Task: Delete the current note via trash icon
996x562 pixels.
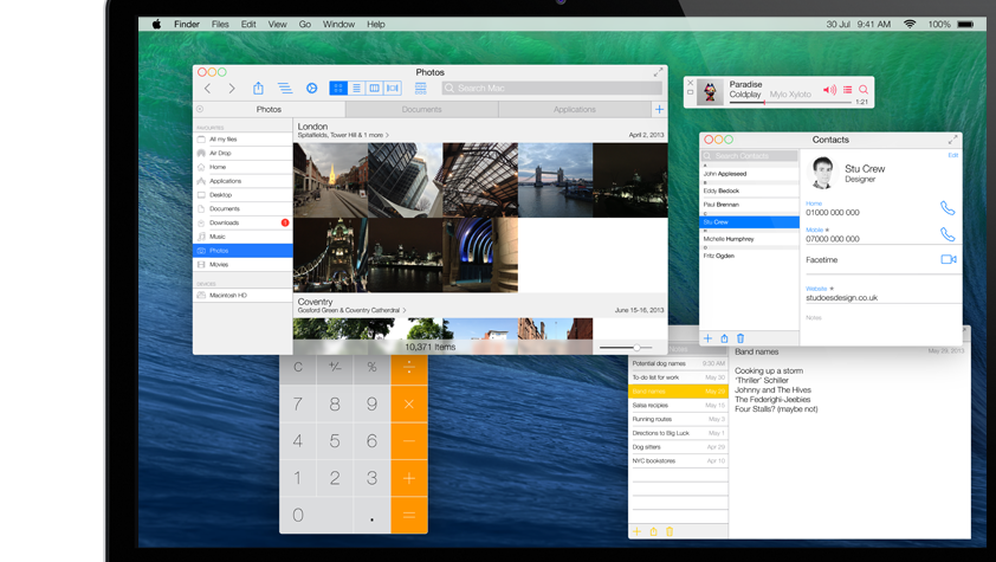Action: pyautogui.click(x=670, y=532)
